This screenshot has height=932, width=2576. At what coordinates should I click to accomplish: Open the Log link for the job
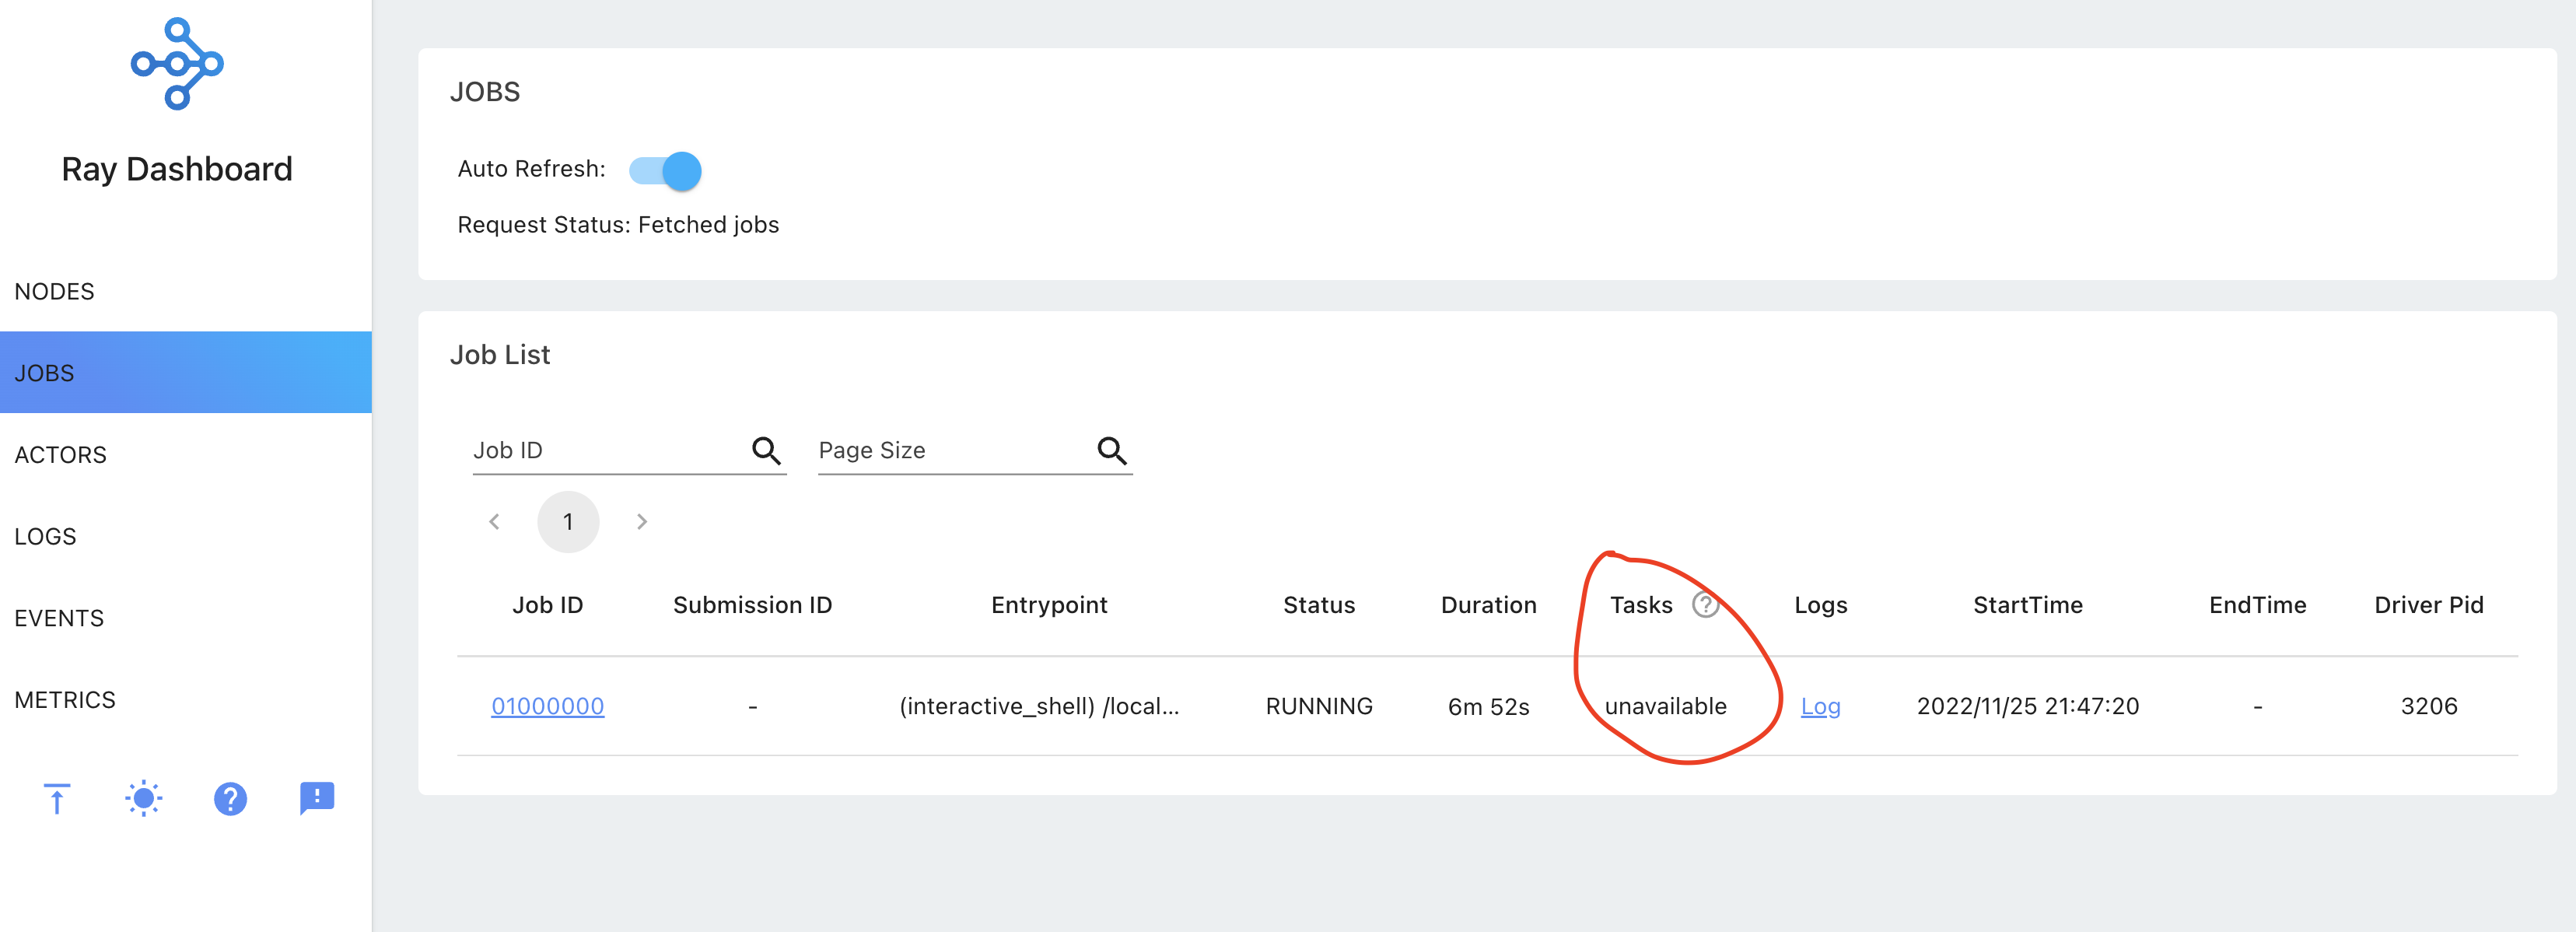pyautogui.click(x=1820, y=706)
